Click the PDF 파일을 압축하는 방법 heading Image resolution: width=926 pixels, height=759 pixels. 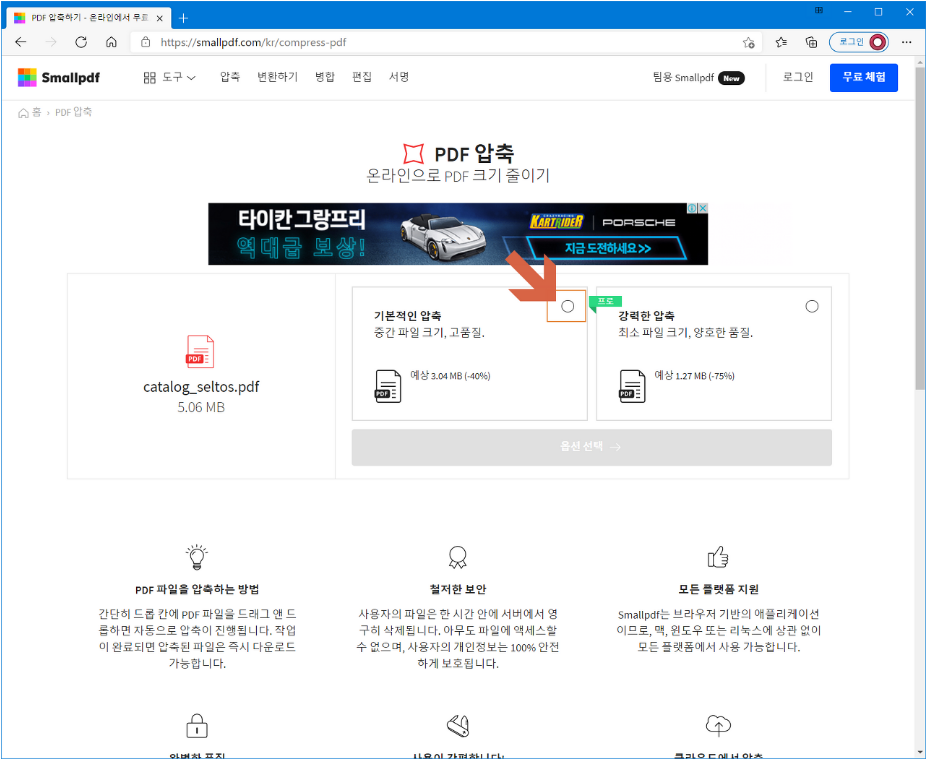[197, 589]
